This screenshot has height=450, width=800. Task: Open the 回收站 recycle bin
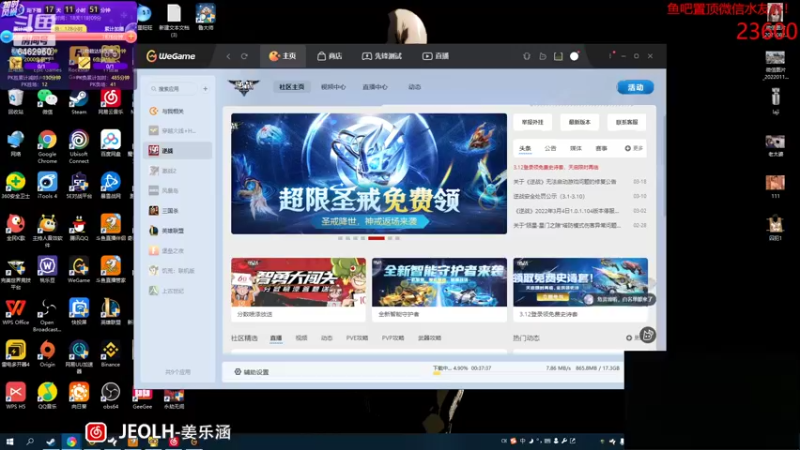tap(15, 101)
